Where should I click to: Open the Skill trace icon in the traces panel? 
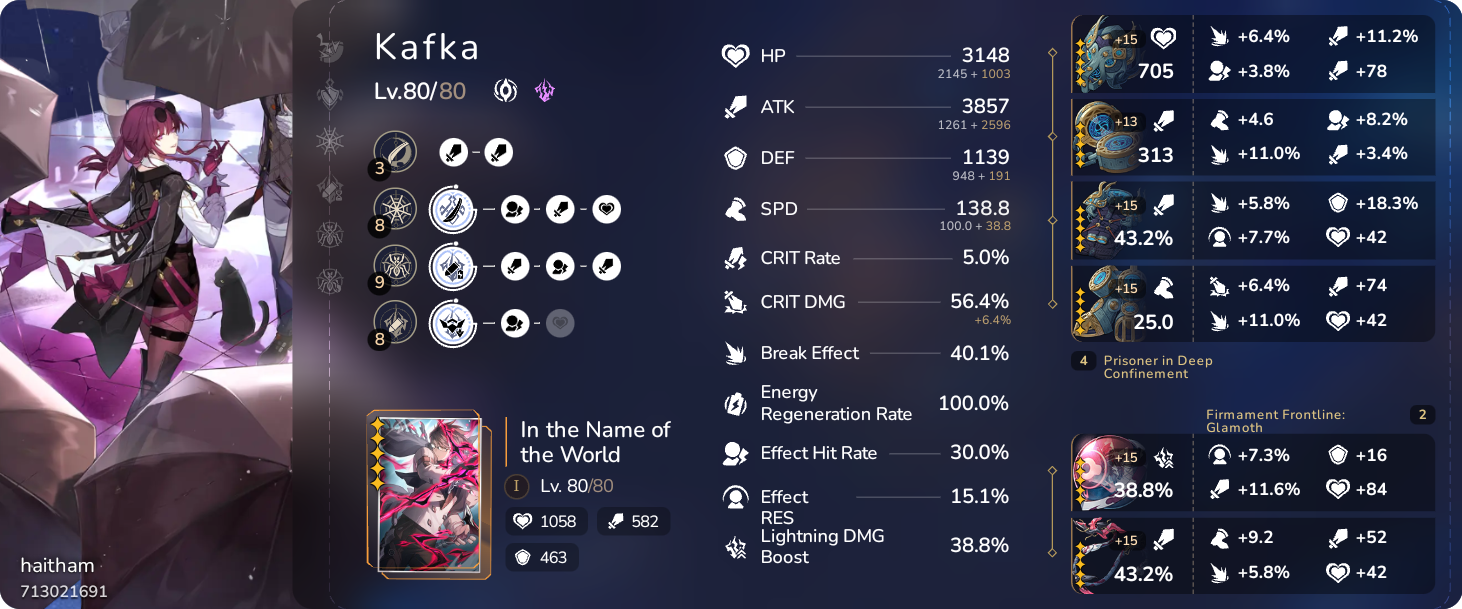tap(453, 210)
